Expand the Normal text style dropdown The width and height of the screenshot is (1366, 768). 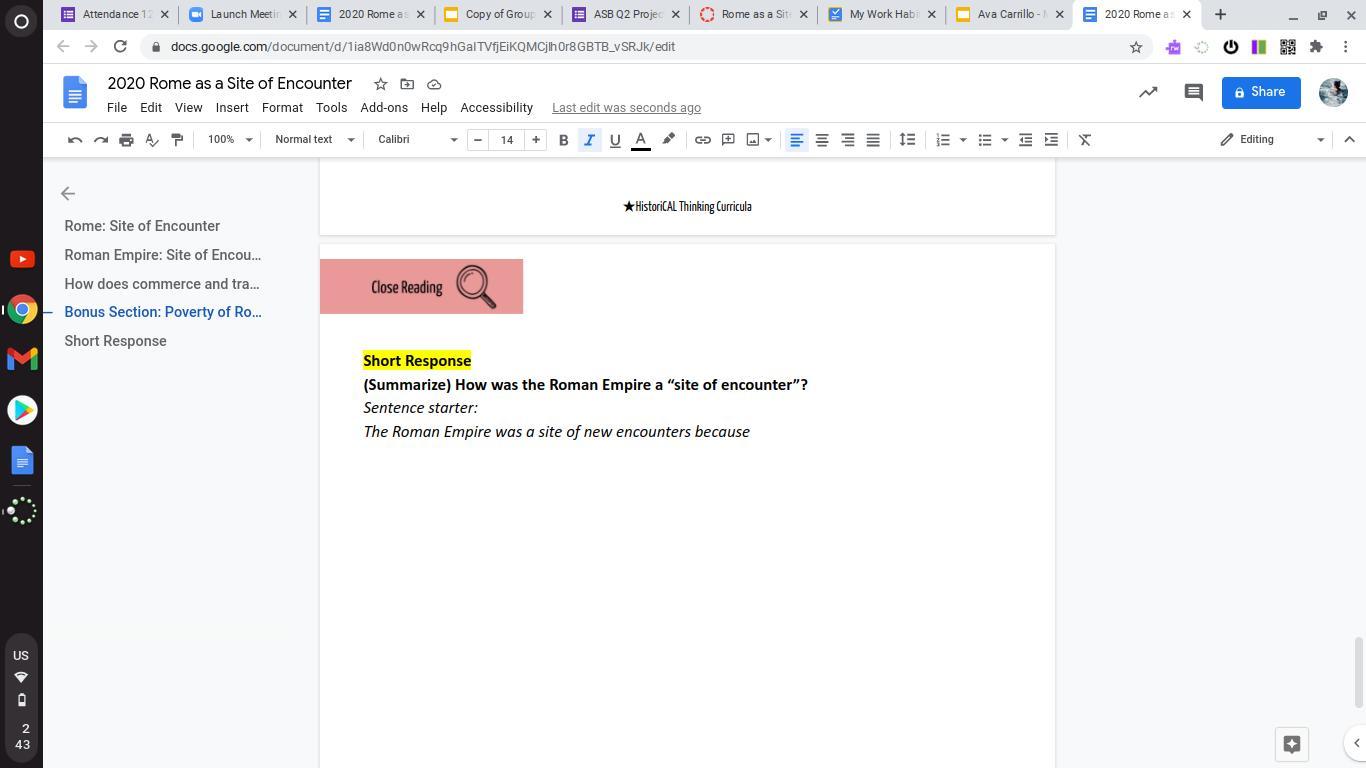(314, 140)
